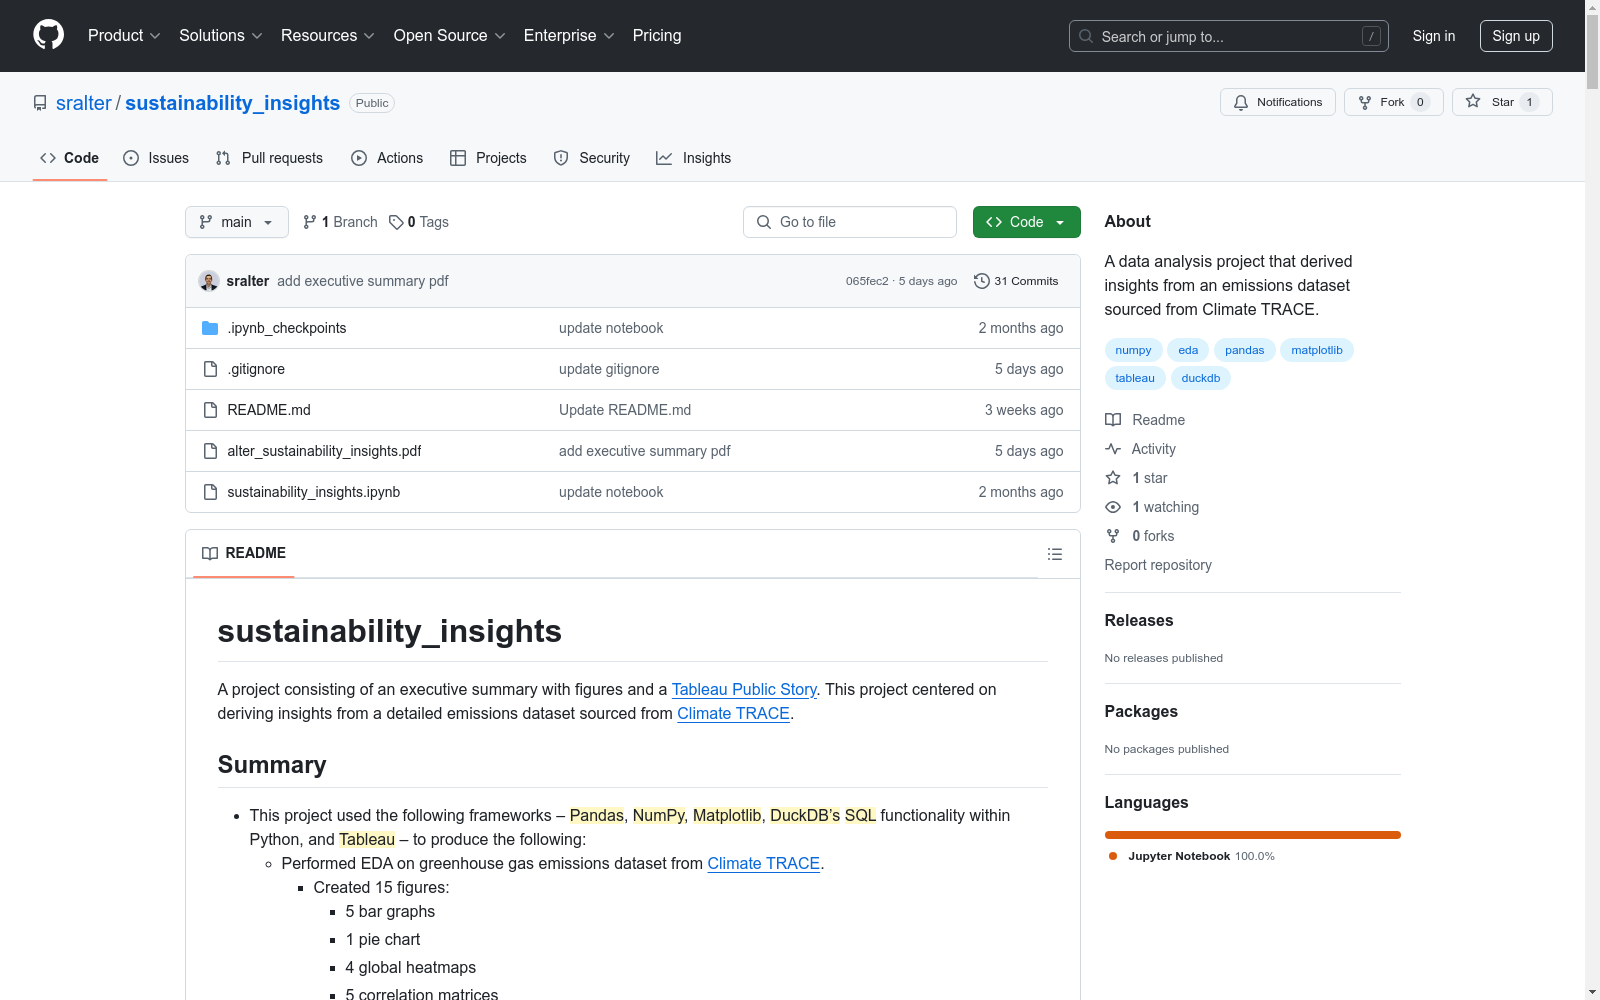Image resolution: width=1600 pixels, height=1000 pixels.
Task: Focus the Go to file field
Action: click(850, 222)
